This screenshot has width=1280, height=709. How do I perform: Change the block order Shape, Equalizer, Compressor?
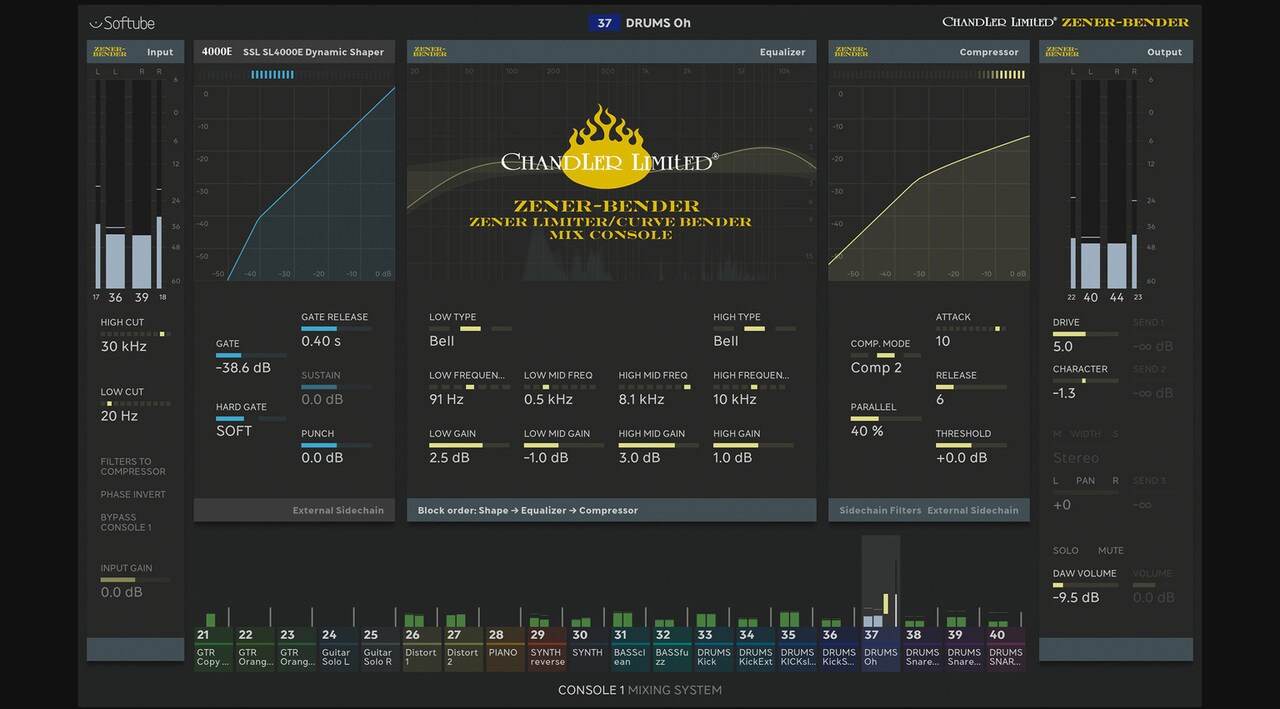click(528, 510)
